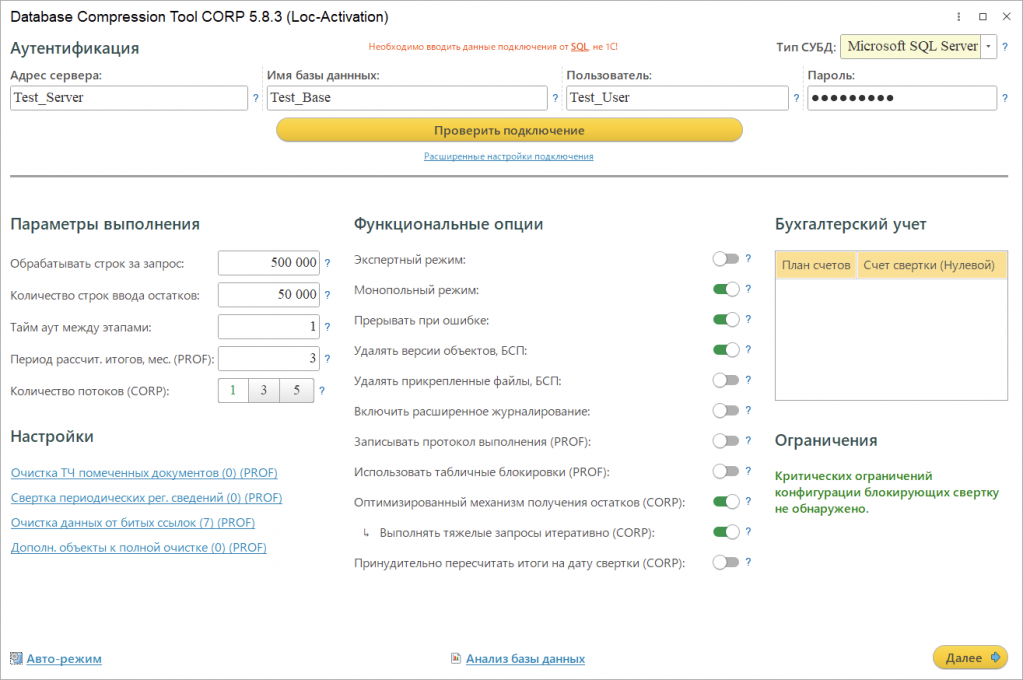This screenshot has height=680, width=1023.
Task: Click the Далее button
Action: tap(970, 657)
